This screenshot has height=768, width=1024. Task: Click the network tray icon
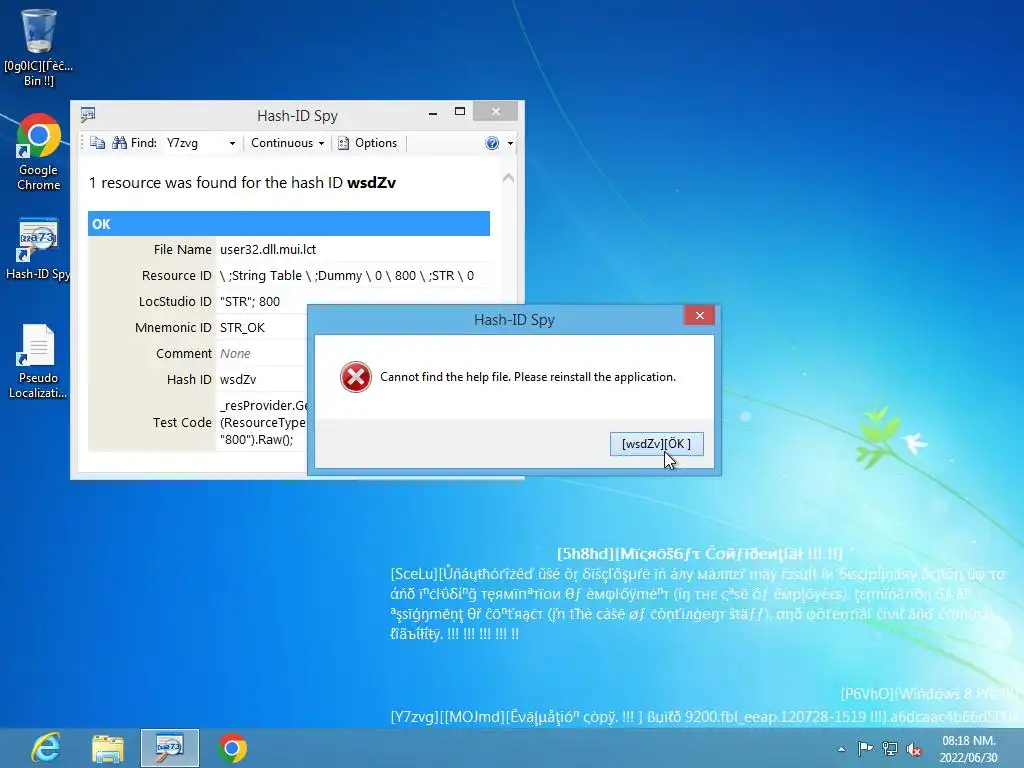tap(889, 749)
